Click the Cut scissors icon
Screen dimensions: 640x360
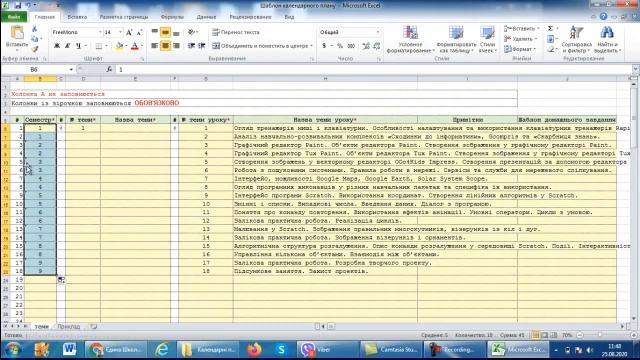click(x=34, y=29)
